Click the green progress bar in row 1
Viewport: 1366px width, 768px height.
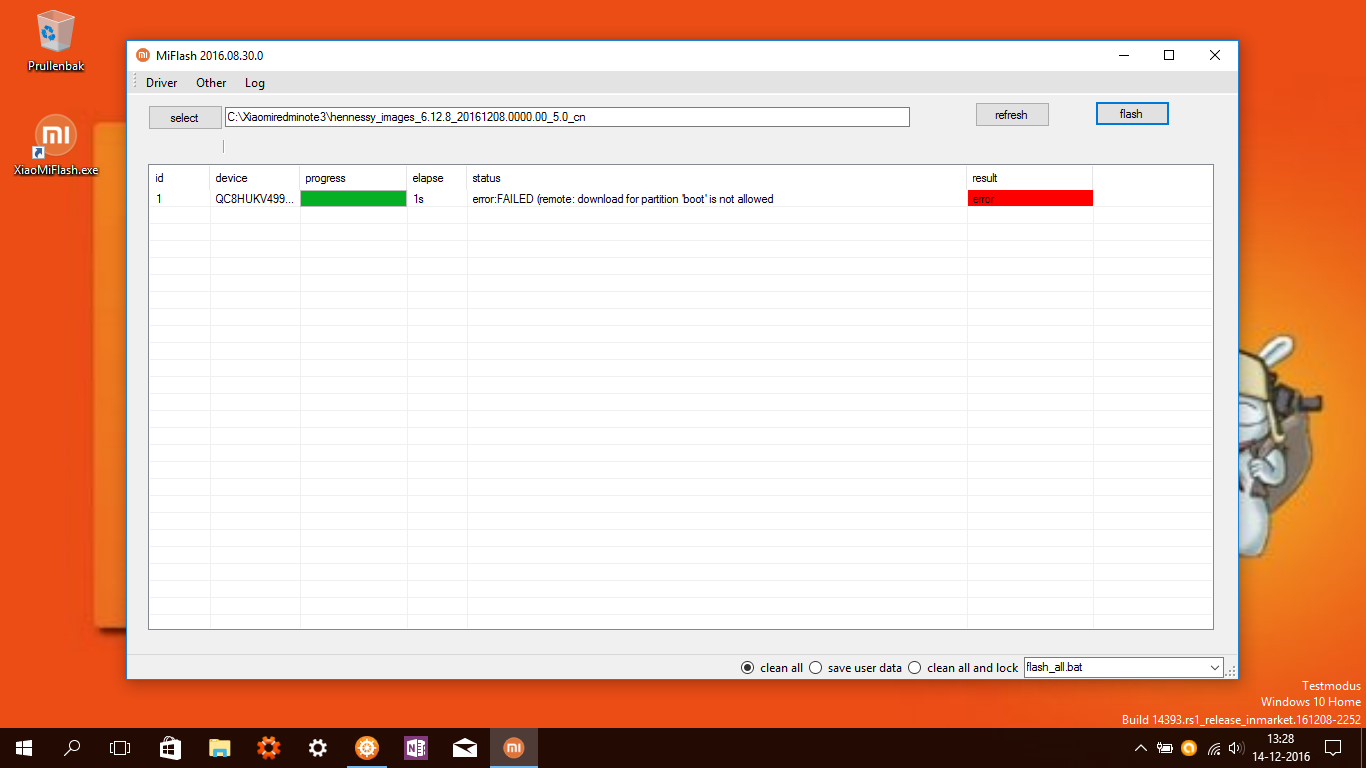click(x=353, y=199)
